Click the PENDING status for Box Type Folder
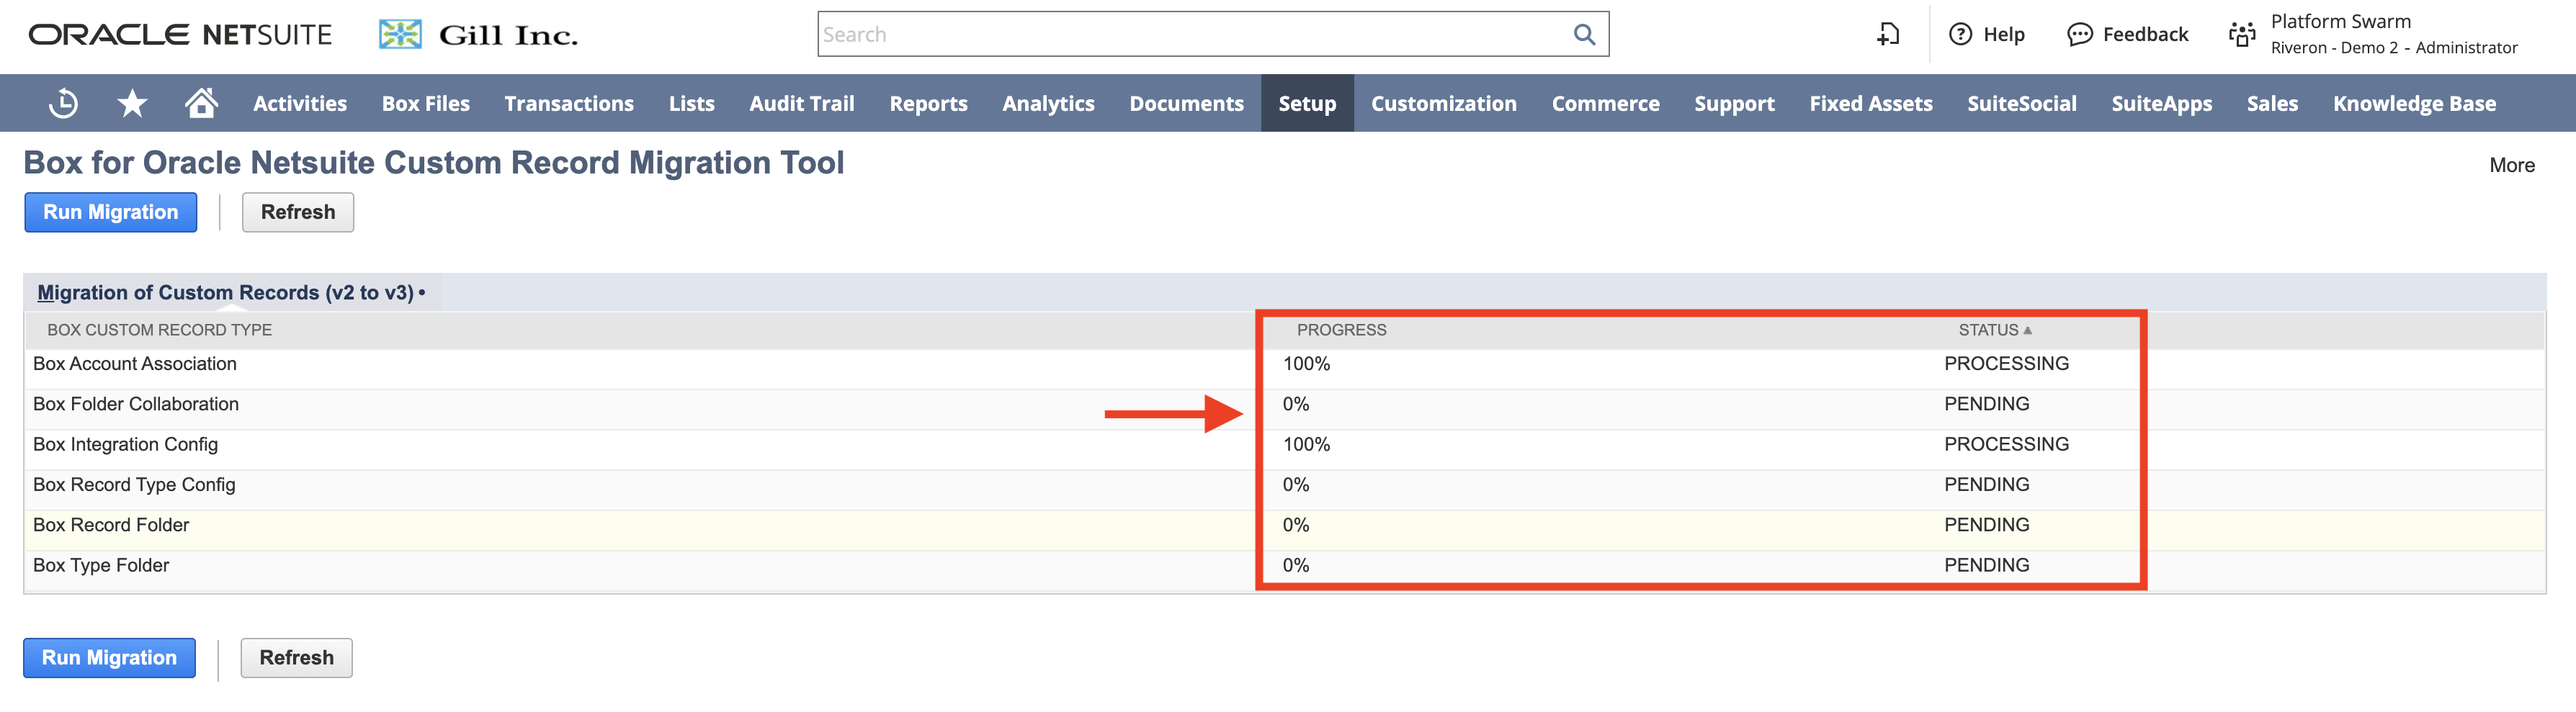2576x712 pixels. click(x=1986, y=565)
